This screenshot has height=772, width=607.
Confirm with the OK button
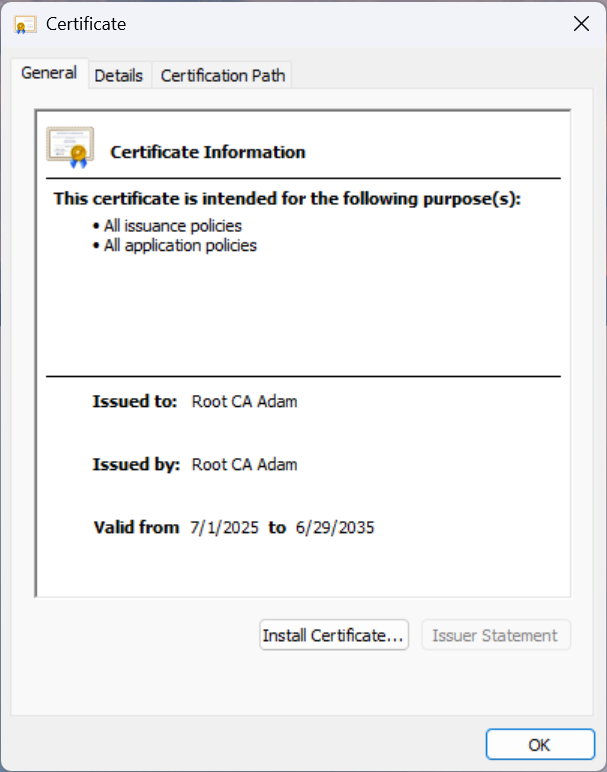tap(540, 744)
